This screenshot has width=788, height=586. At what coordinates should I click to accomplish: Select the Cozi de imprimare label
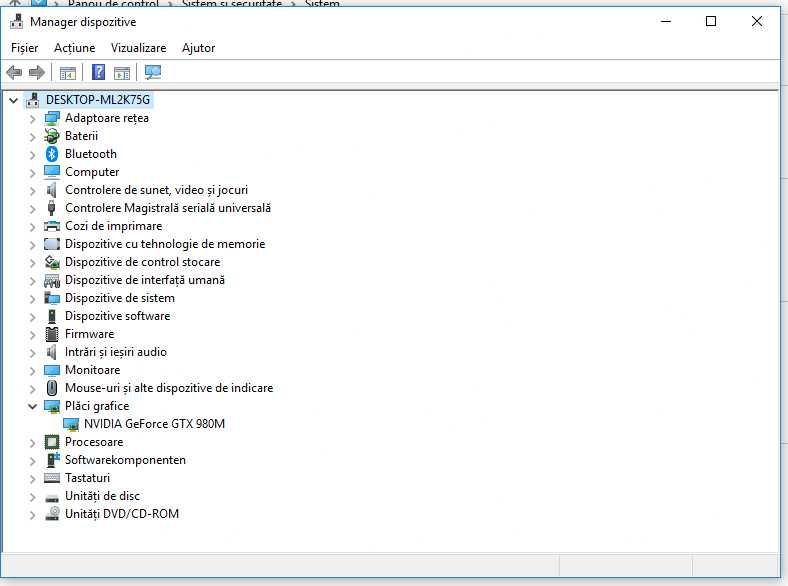tap(114, 226)
